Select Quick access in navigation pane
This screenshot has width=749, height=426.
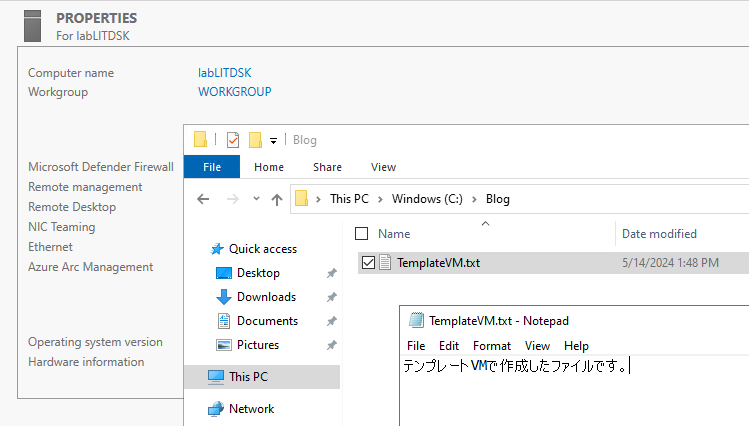tap(263, 249)
